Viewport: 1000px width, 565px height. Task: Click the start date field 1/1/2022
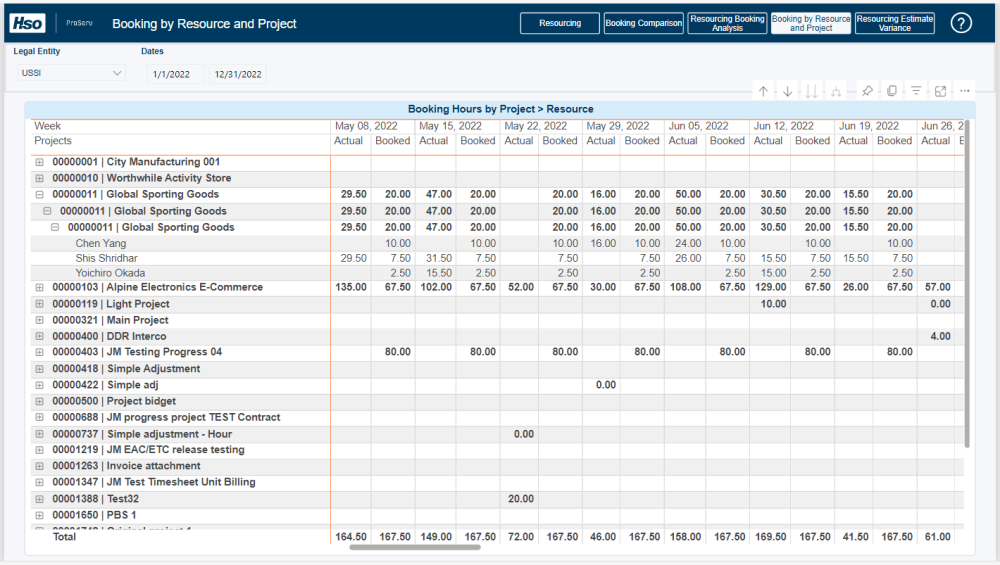point(175,74)
